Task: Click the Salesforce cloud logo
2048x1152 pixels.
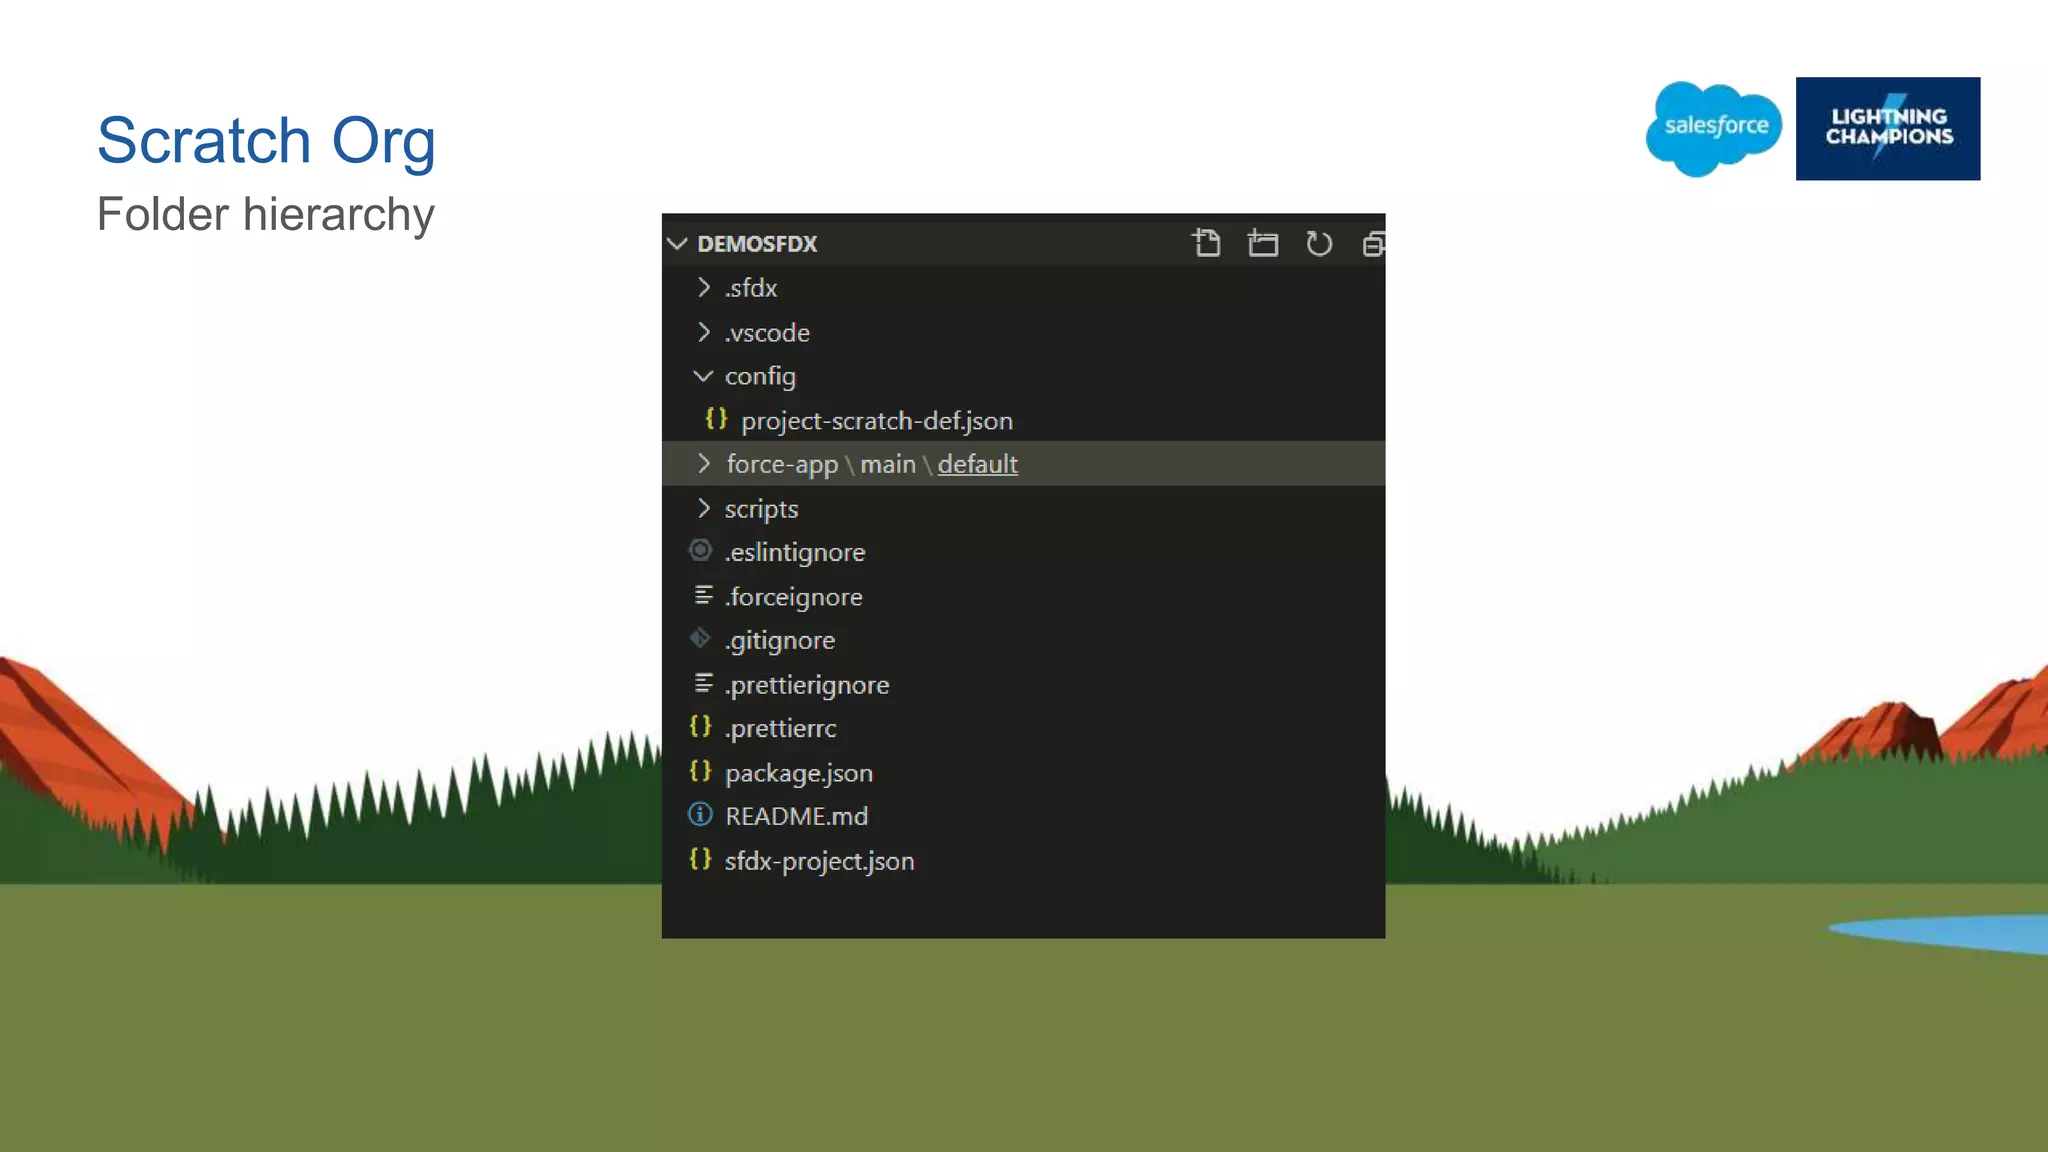Action: pyautogui.click(x=1714, y=129)
